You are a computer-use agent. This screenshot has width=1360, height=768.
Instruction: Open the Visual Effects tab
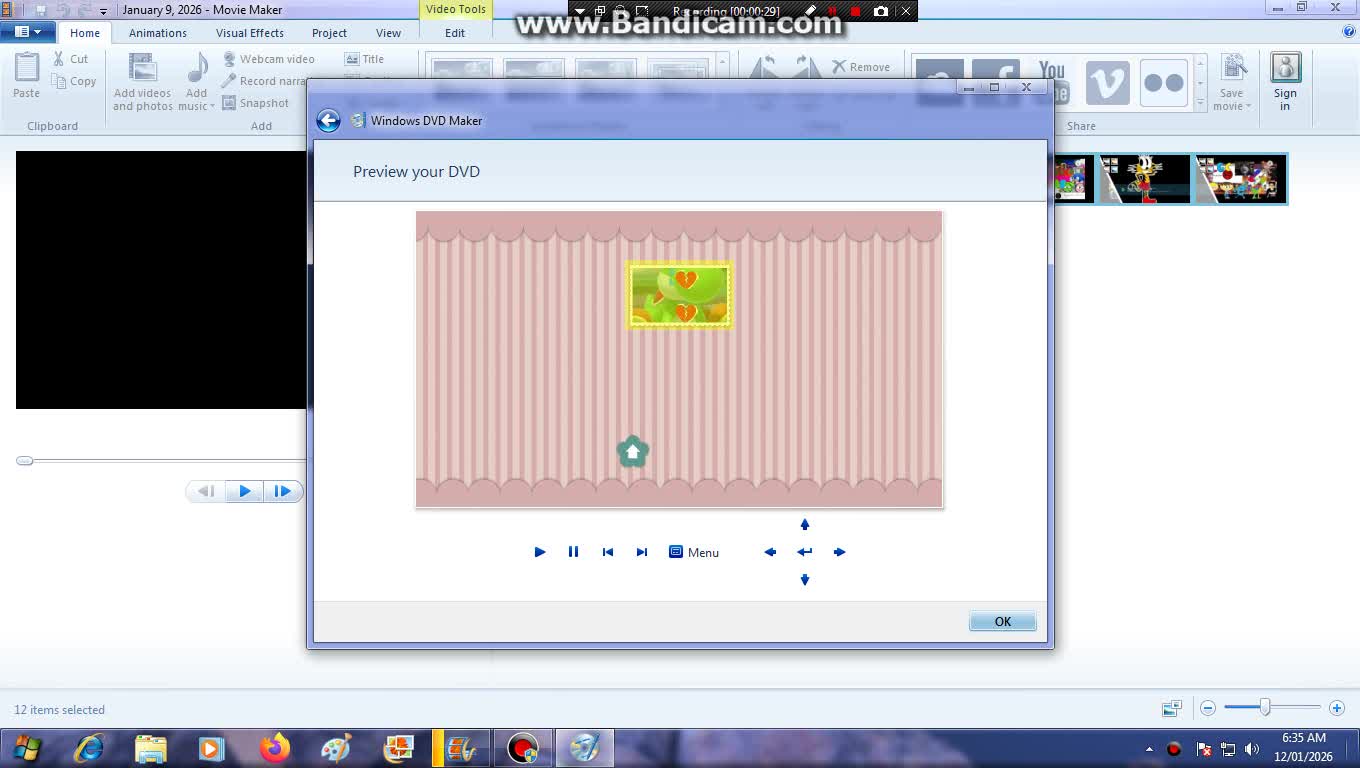click(249, 33)
